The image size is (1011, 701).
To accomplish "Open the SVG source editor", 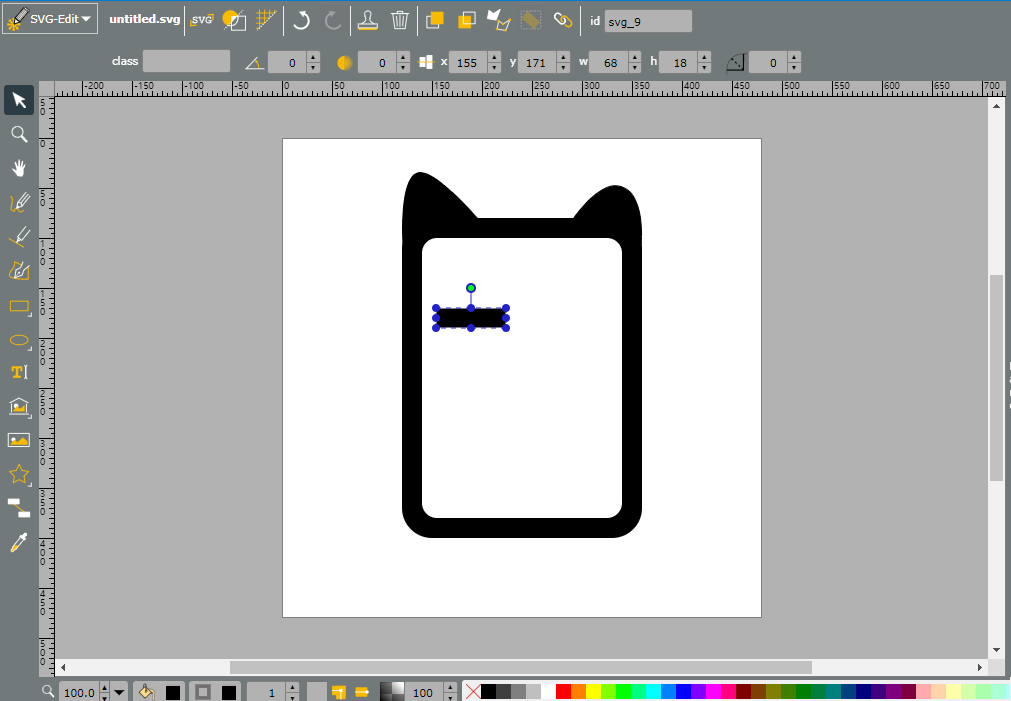I will [x=202, y=19].
